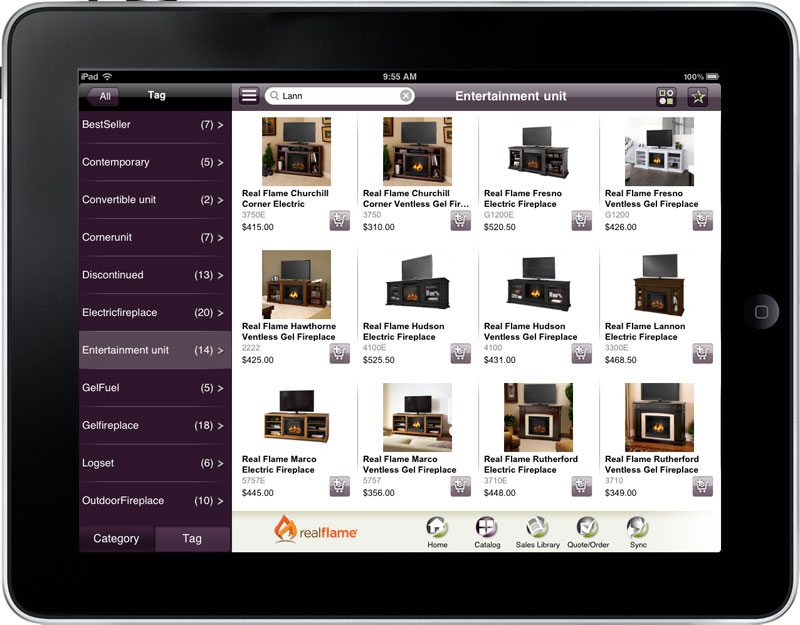The width and height of the screenshot is (800, 625).
Task: Add Marco Ventless Gel 5757 to cart
Action: point(460,486)
